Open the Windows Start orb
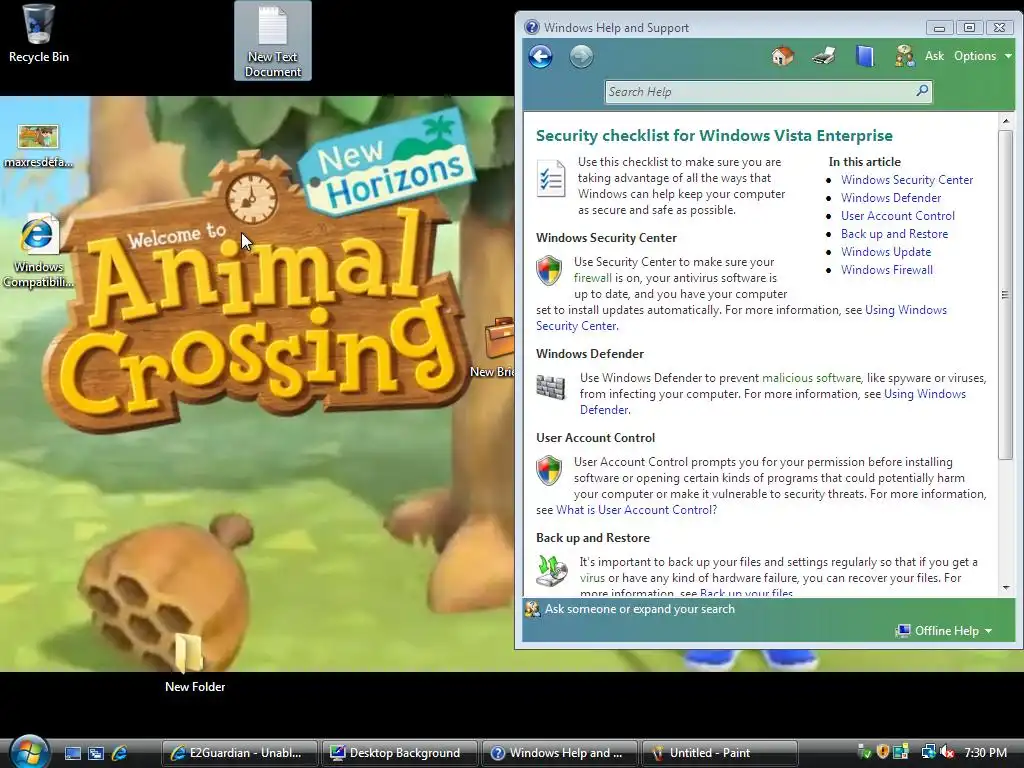The image size is (1024, 768). (x=29, y=752)
